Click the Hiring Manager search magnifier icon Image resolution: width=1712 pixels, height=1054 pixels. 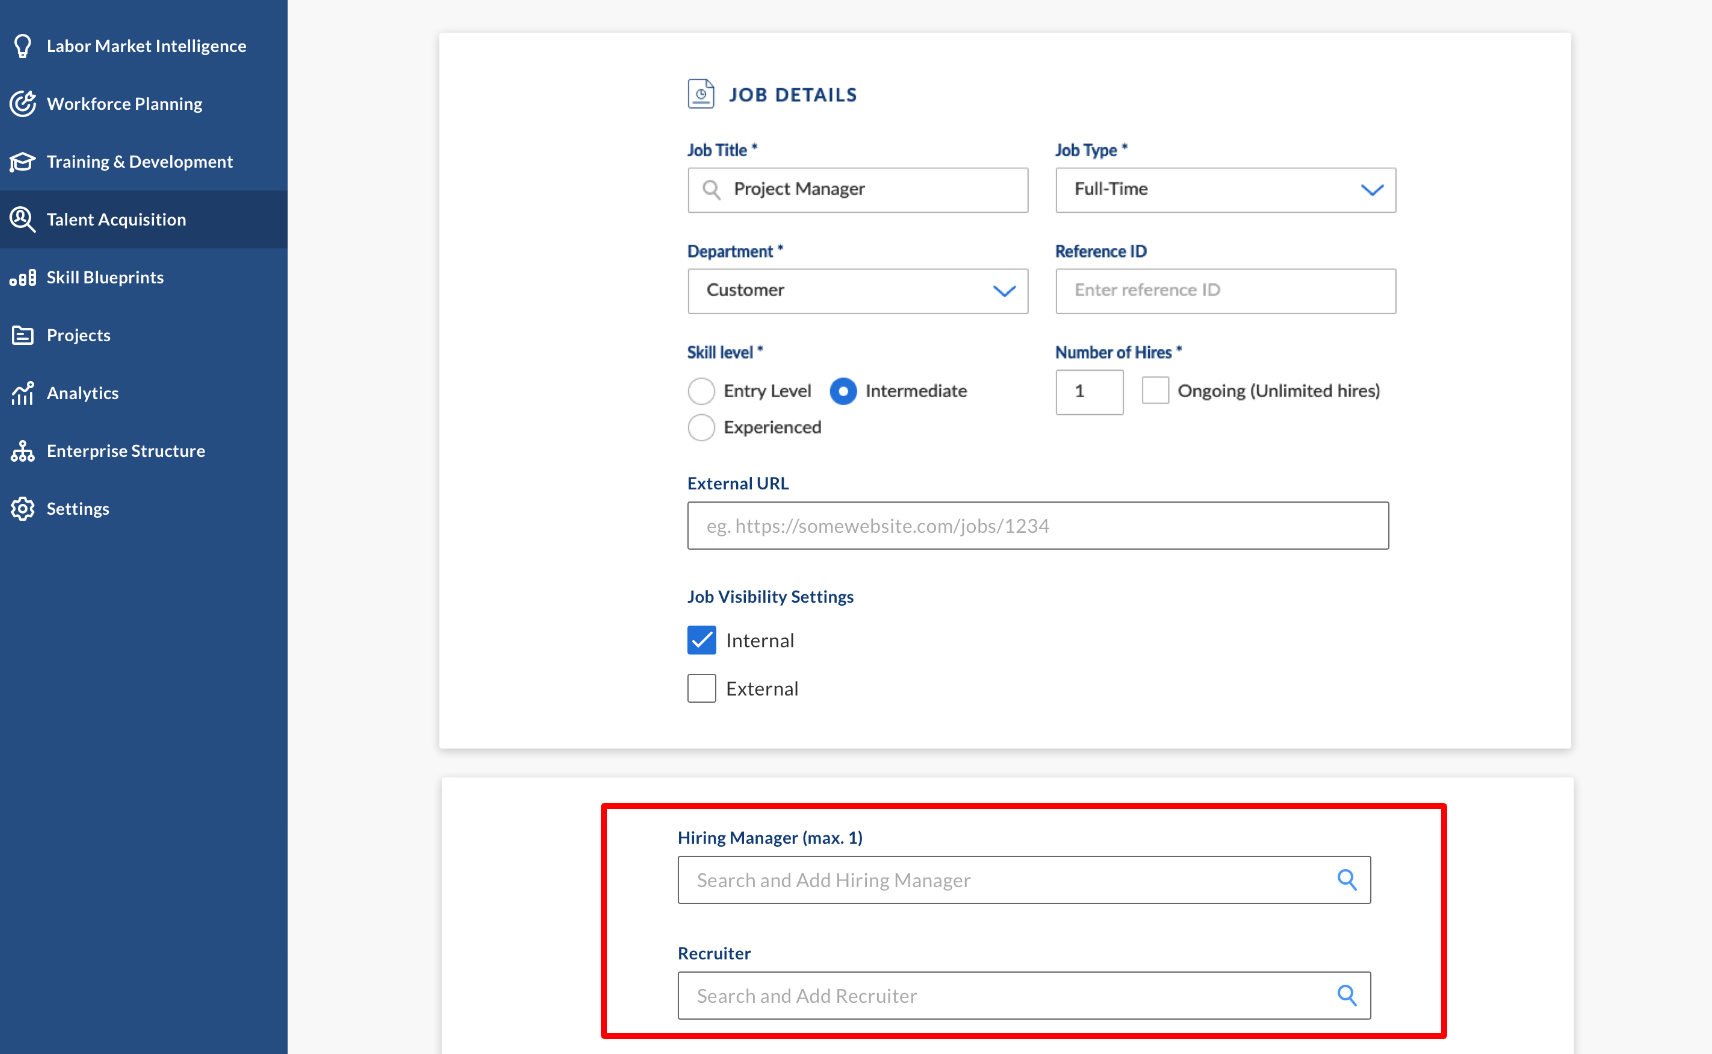coord(1346,880)
